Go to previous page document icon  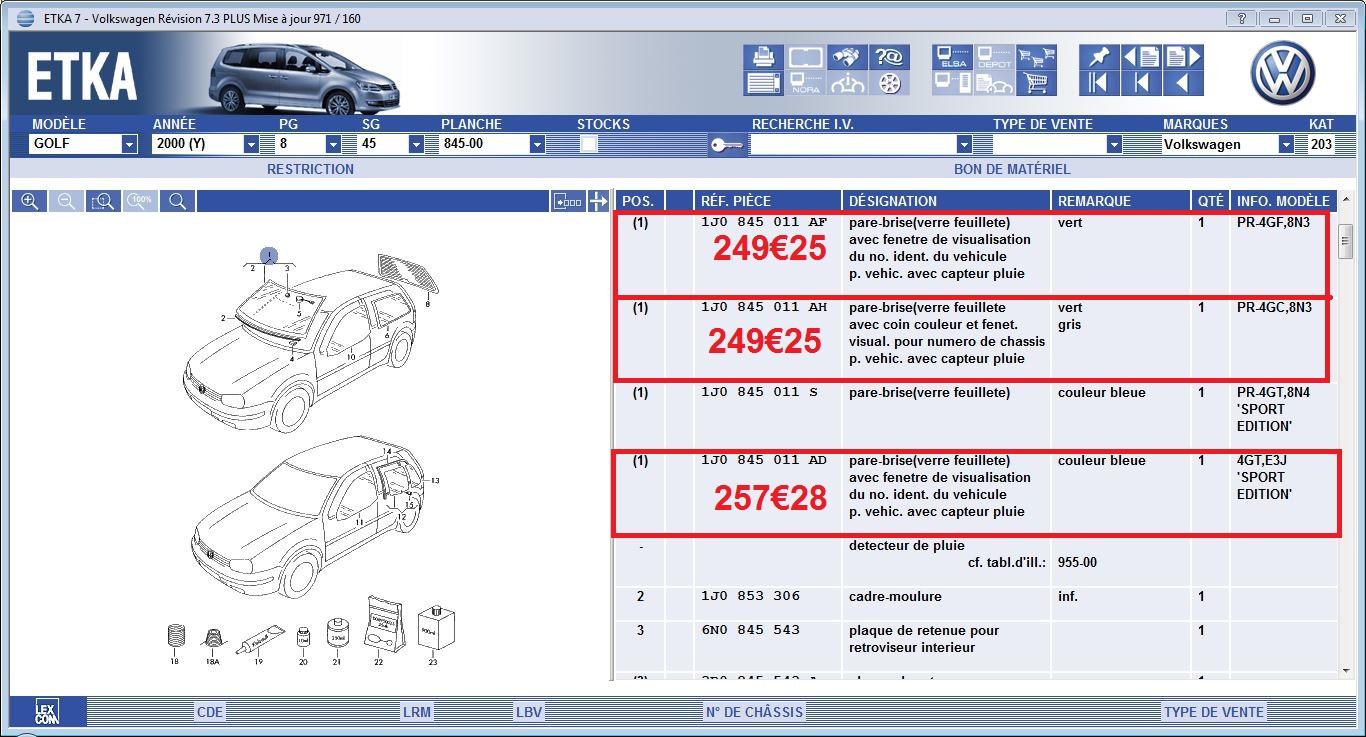pos(1141,57)
